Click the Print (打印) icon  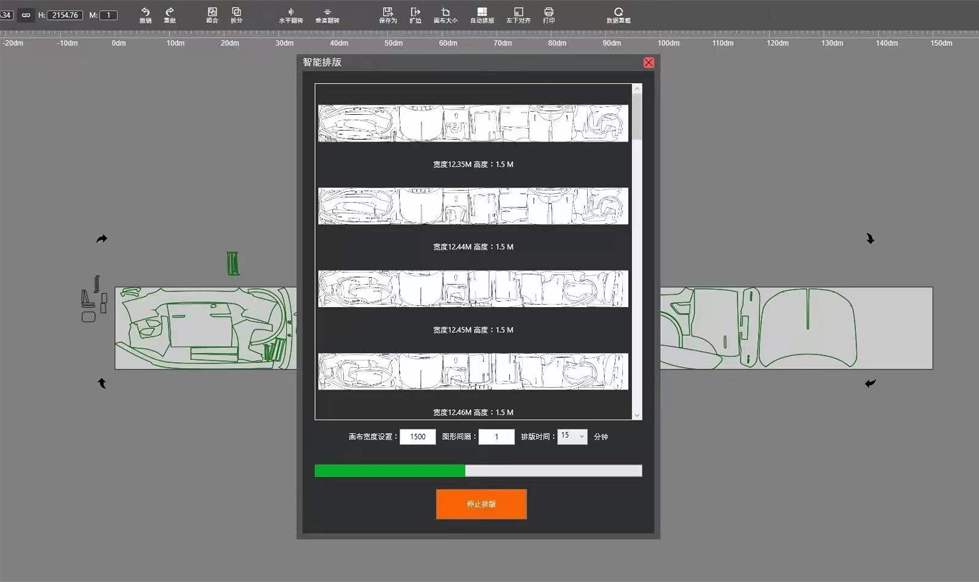tap(548, 14)
